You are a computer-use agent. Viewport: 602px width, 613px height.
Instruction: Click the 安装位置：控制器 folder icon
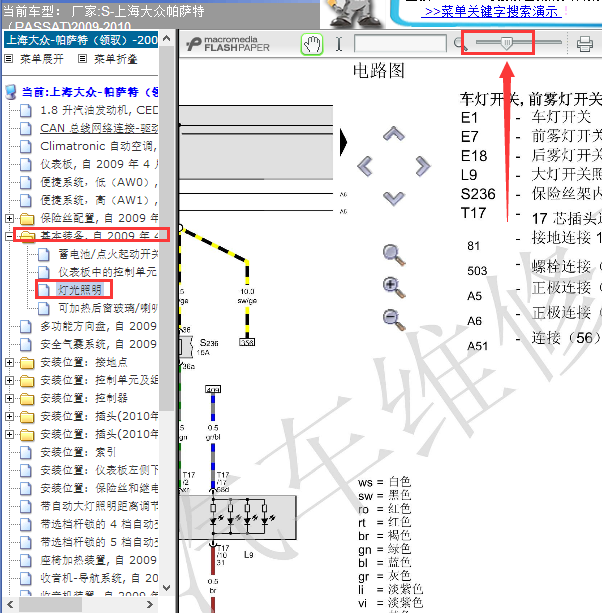(x=27, y=399)
